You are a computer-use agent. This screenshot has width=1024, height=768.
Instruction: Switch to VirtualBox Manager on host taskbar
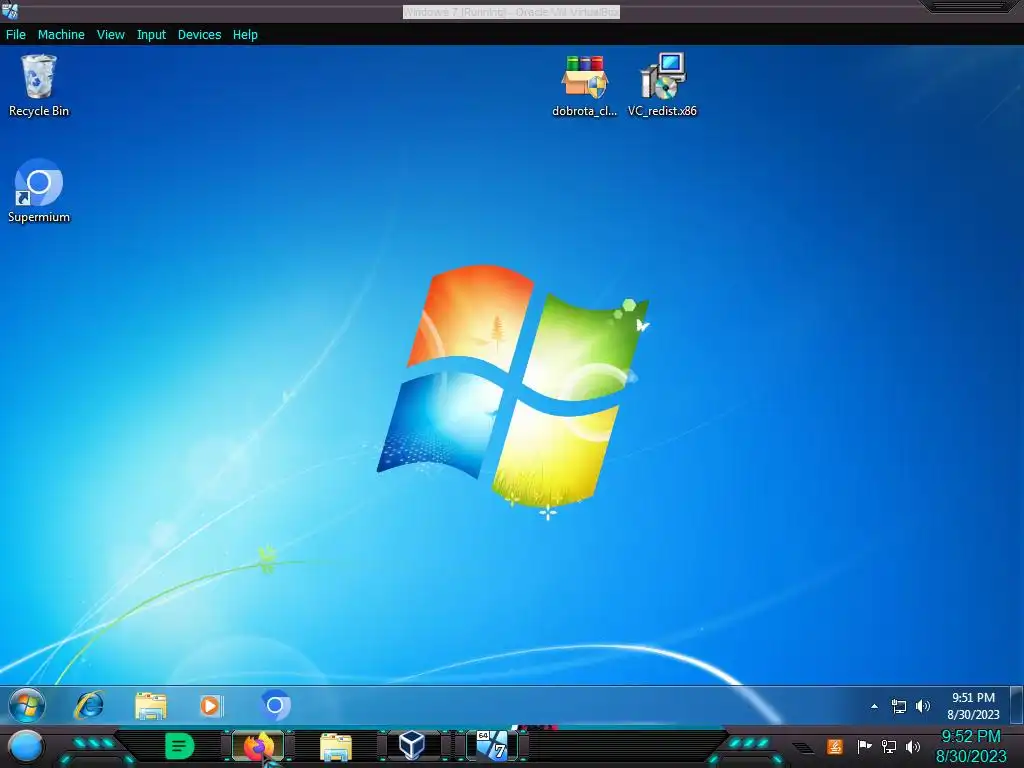click(411, 746)
